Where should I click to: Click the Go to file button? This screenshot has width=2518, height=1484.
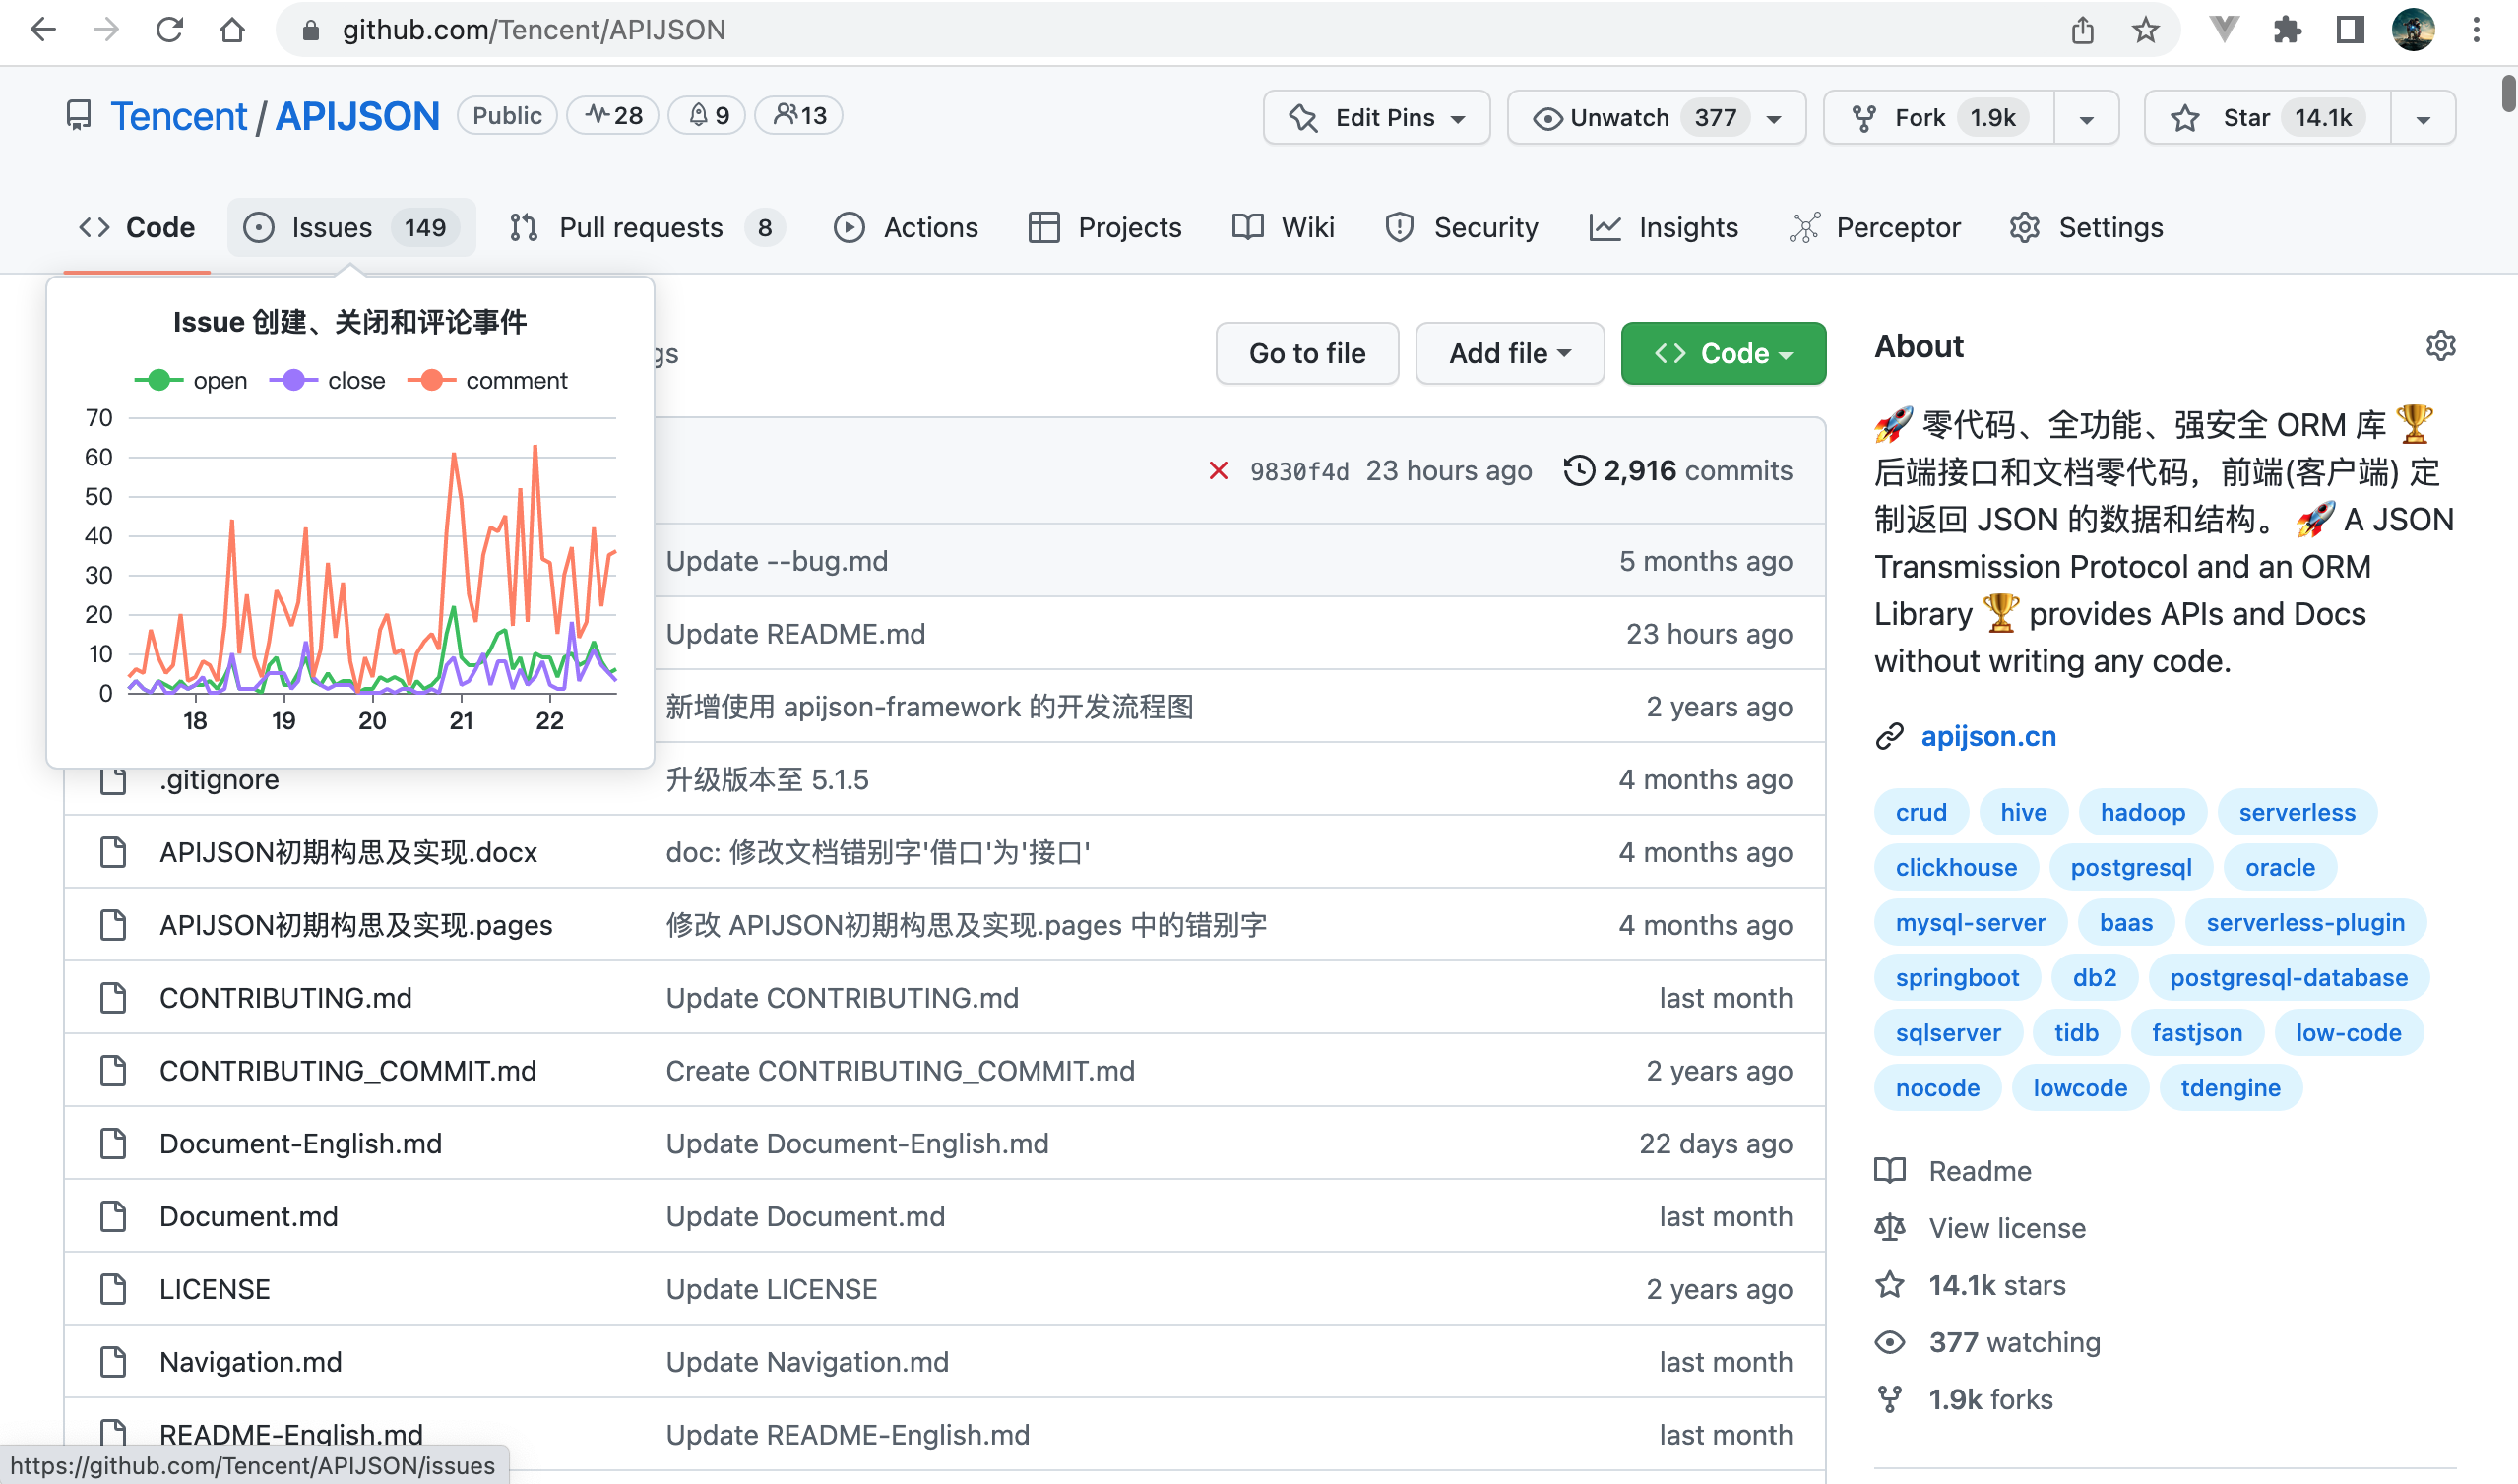[1306, 353]
